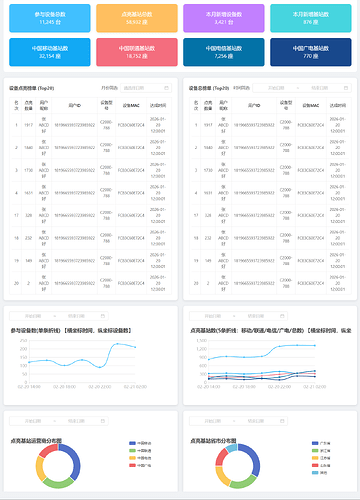Image resolution: width=360 pixels, height=500 pixels.
Task: Click peak data point on 参与设备数 line
Action: (117, 343)
